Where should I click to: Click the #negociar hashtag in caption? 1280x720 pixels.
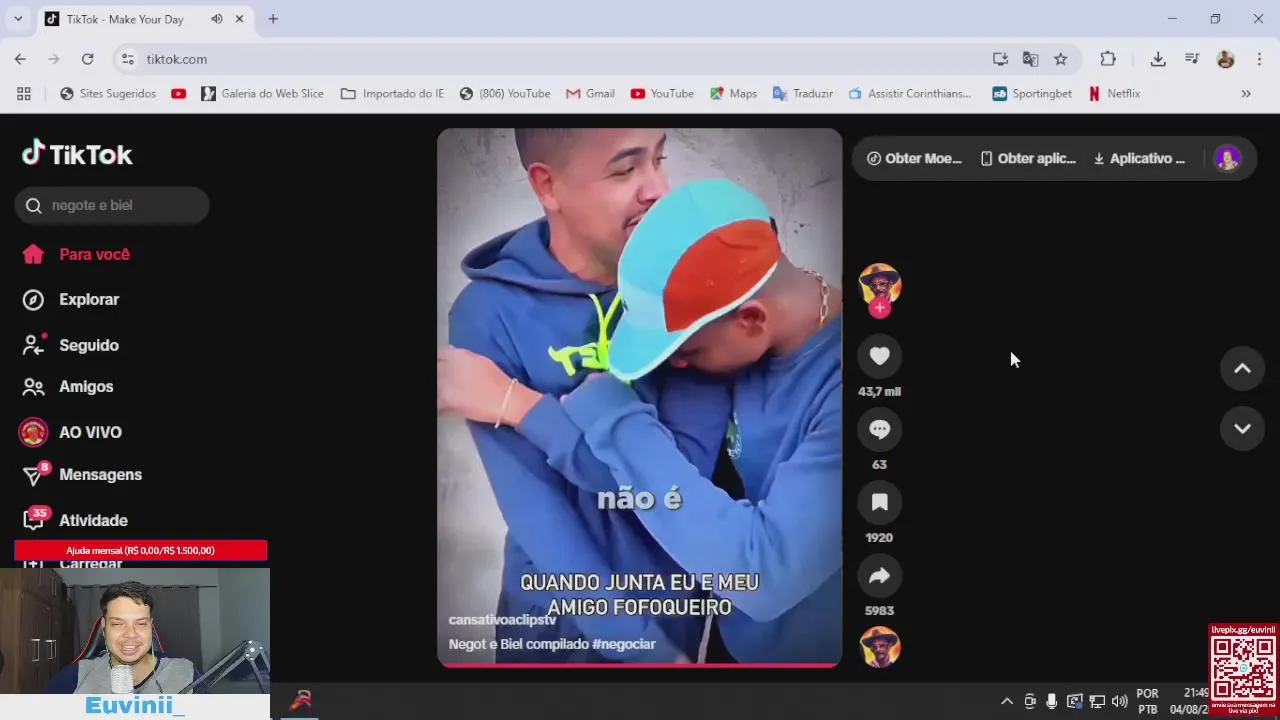coord(624,644)
